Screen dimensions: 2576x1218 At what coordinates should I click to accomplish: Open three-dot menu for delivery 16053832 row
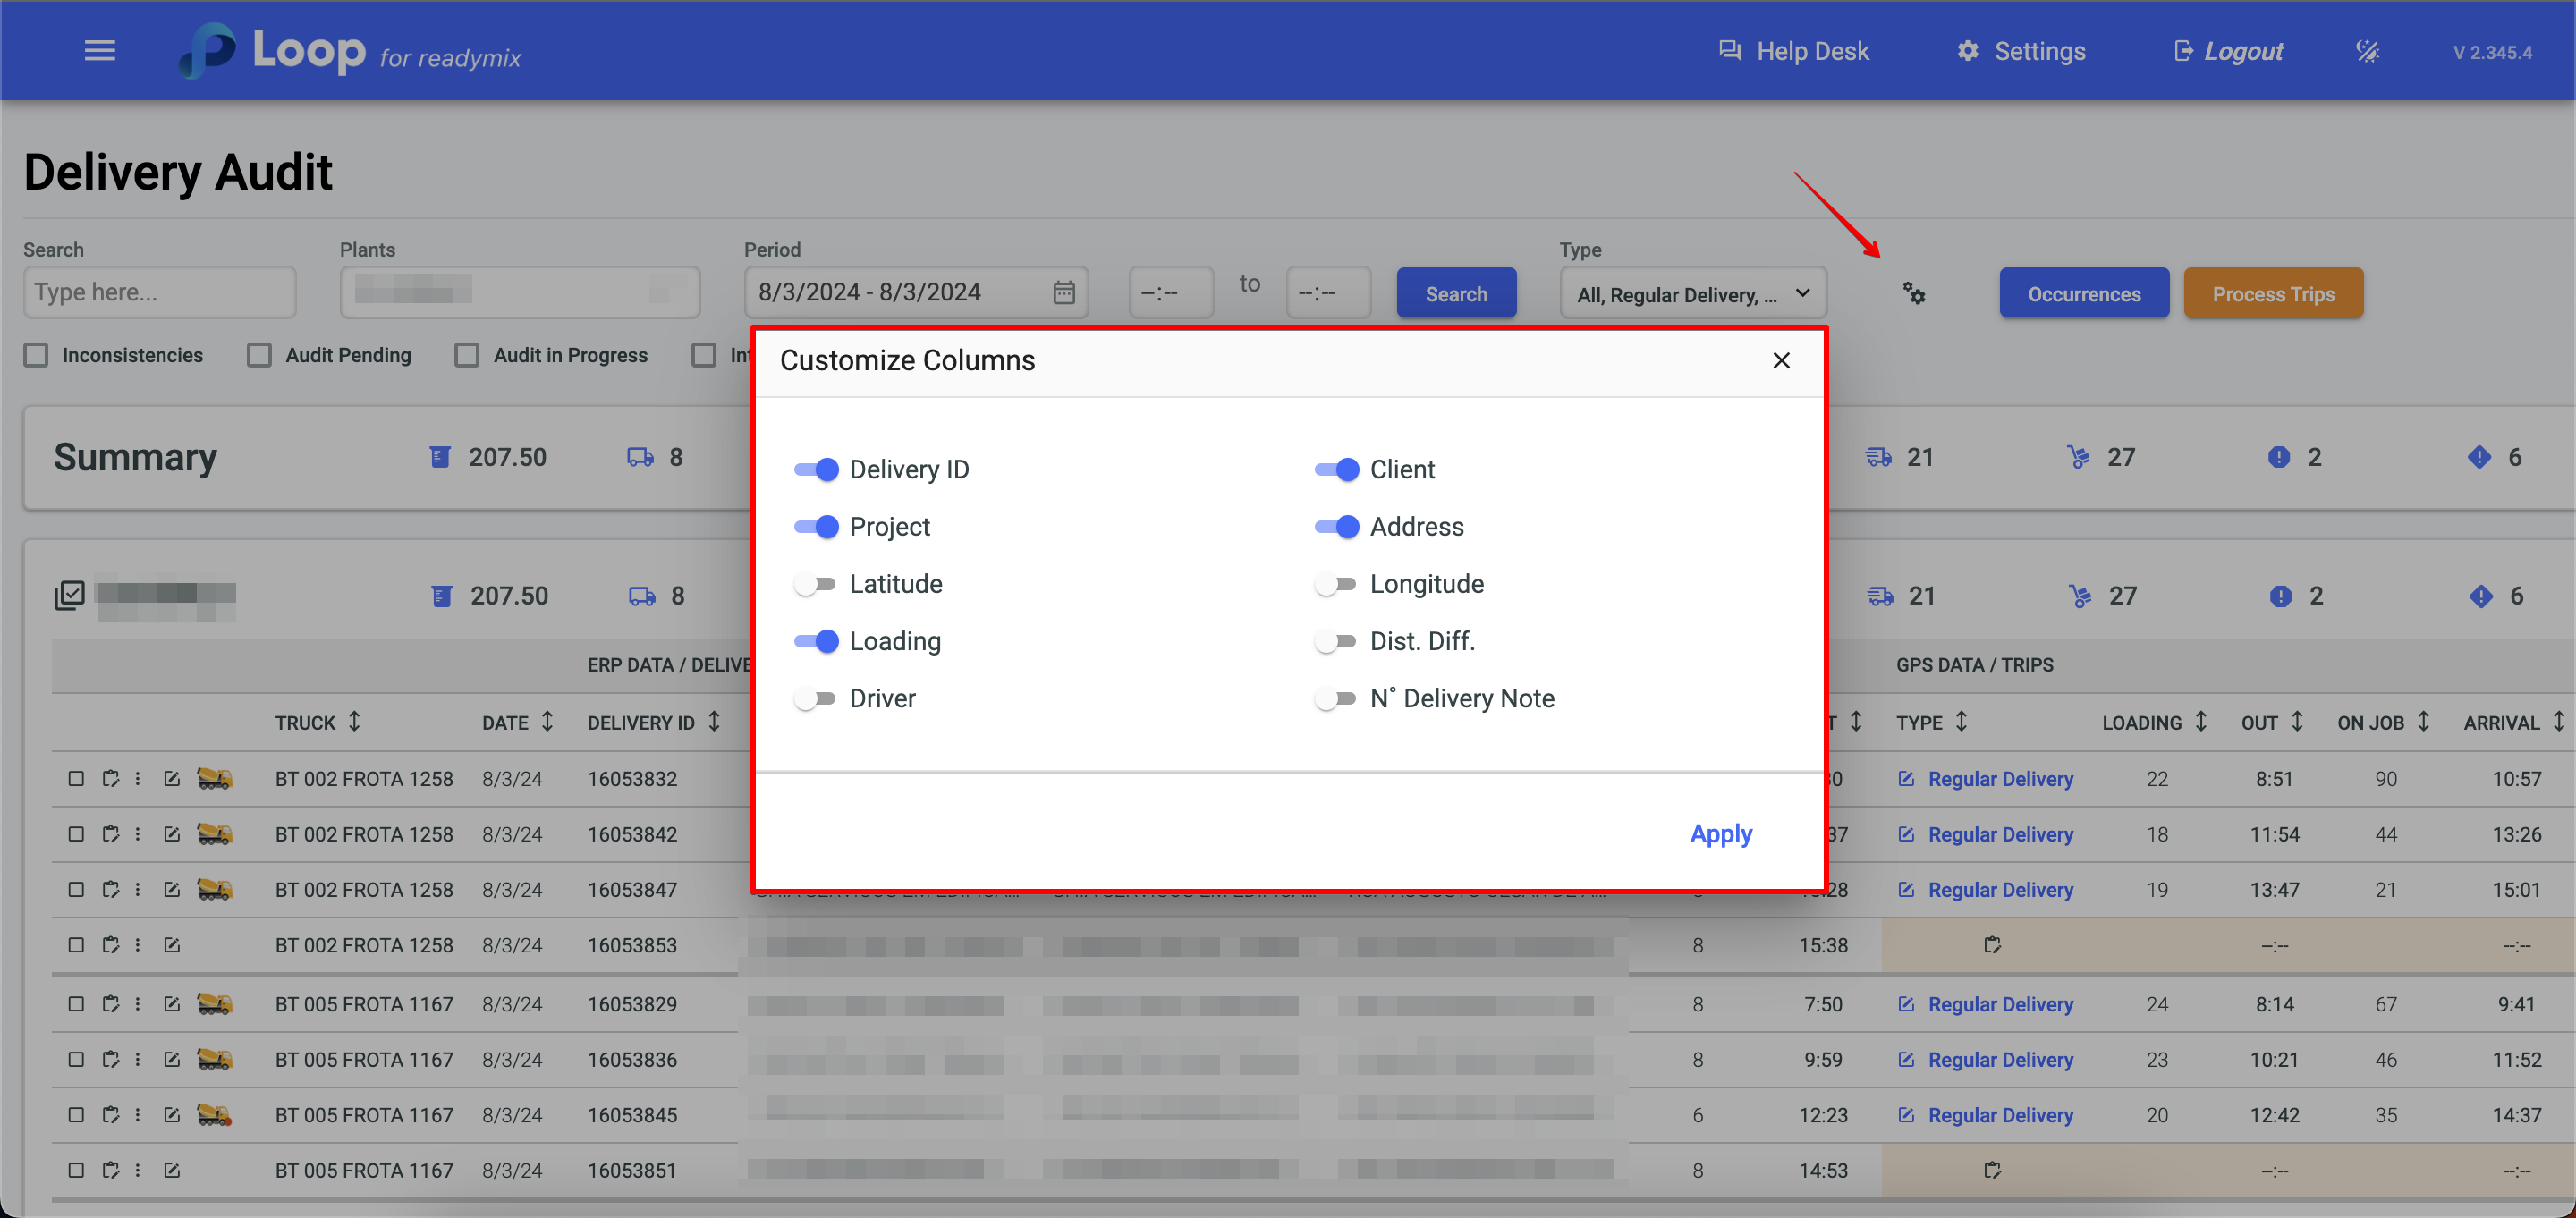(138, 779)
